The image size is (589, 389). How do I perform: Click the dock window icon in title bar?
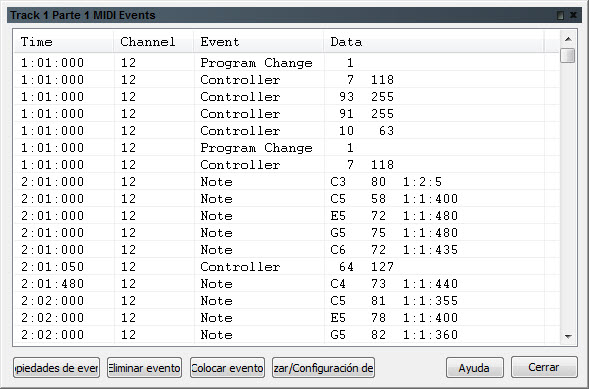[x=560, y=15]
